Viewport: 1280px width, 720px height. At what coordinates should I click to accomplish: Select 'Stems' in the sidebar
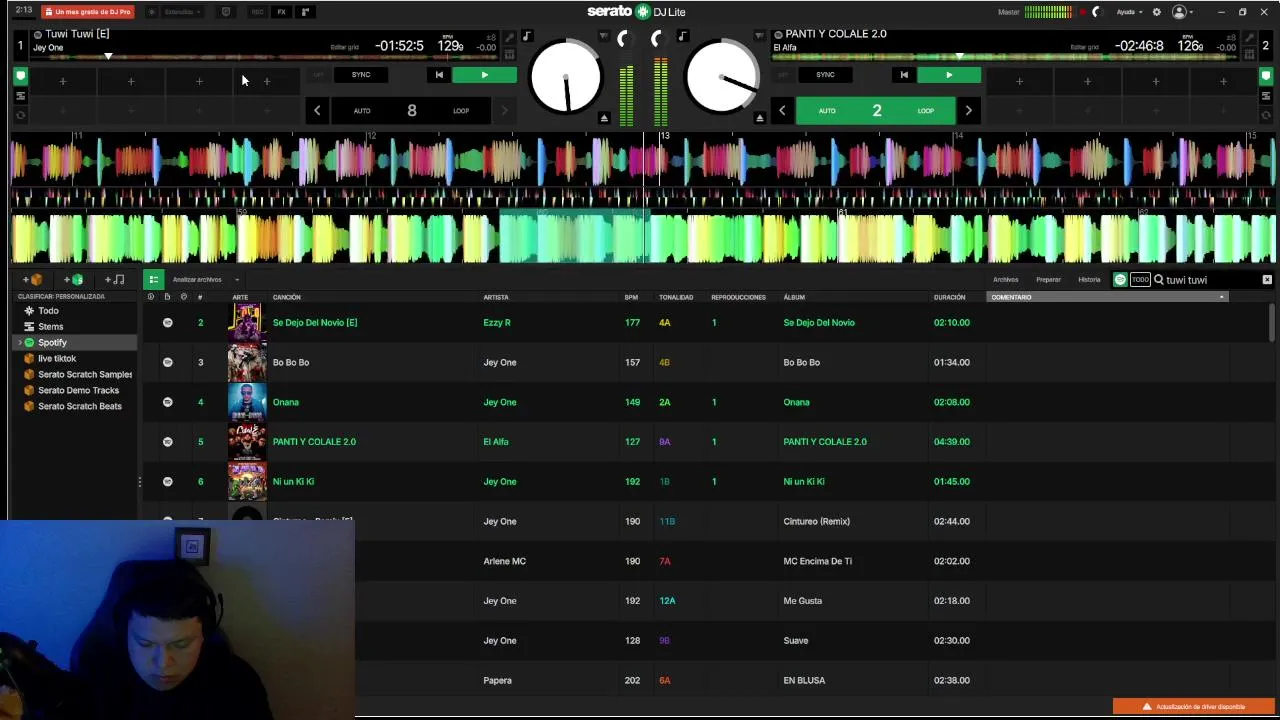coord(50,327)
